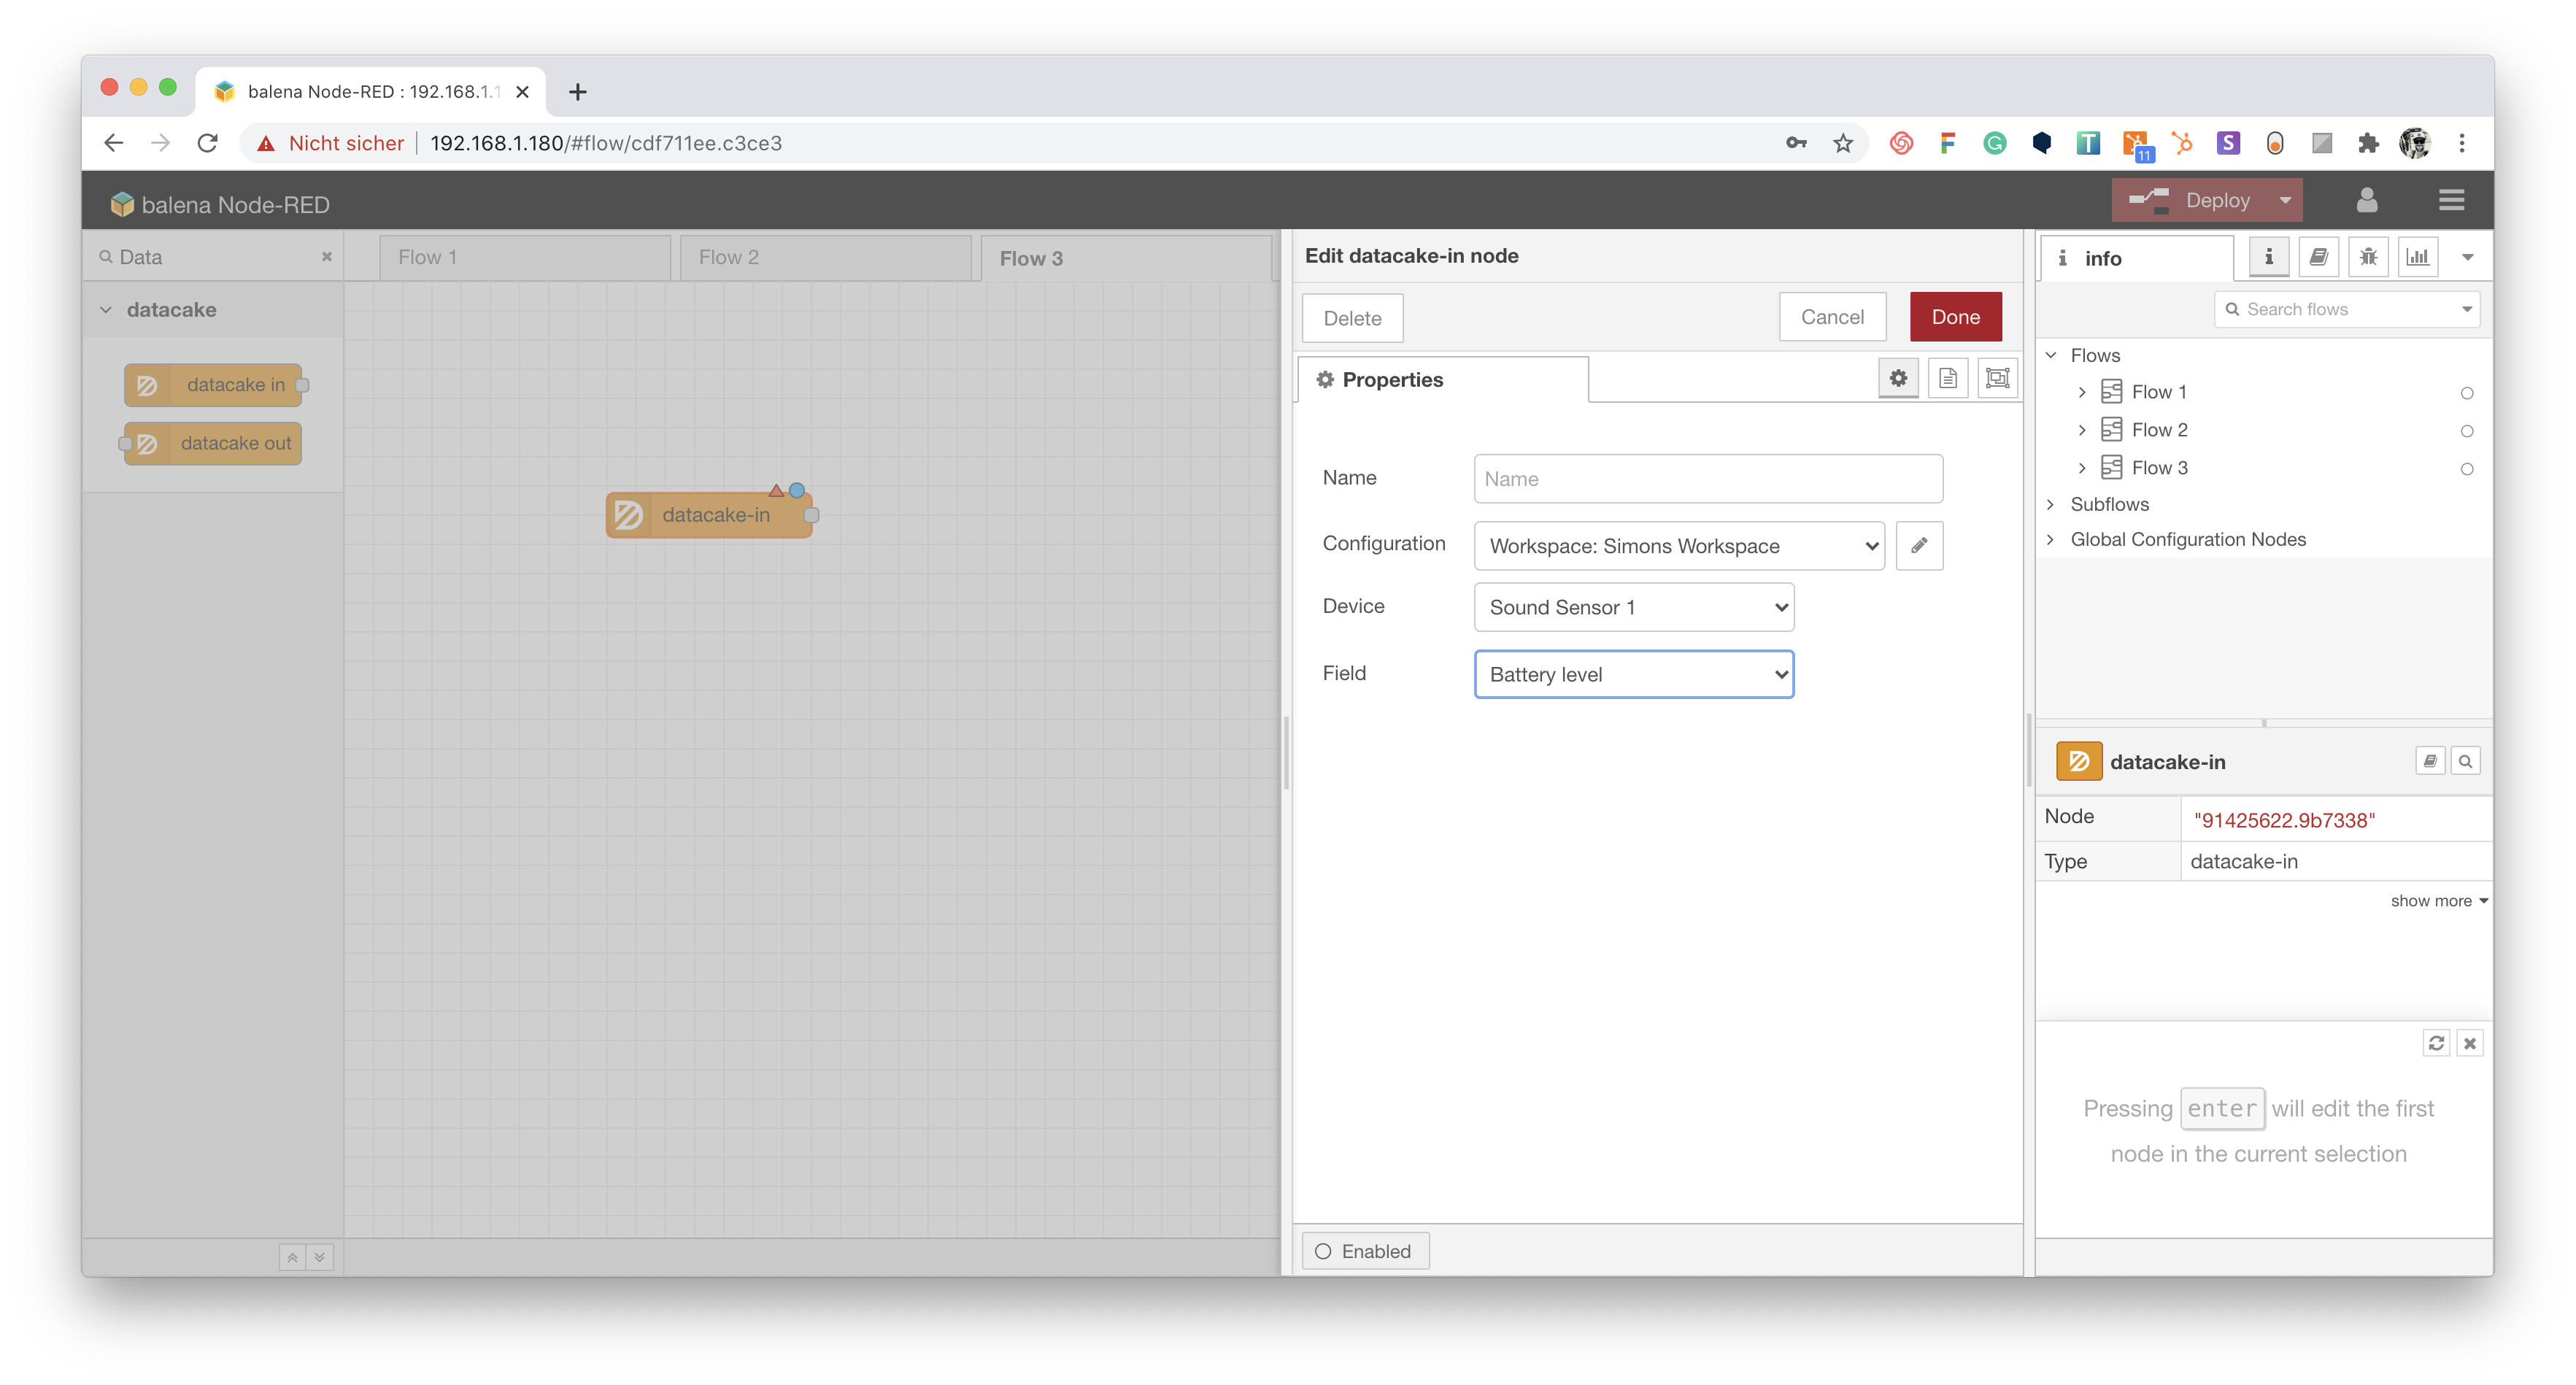Viewport: 2576px width, 1385px height.
Task: Open the Deploy options dropdown arrow
Action: point(2284,200)
